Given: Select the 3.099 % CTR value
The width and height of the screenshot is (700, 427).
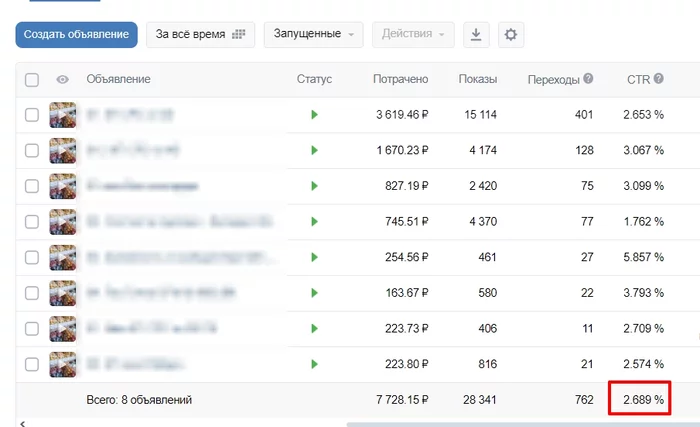Looking at the screenshot, I should [643, 186].
